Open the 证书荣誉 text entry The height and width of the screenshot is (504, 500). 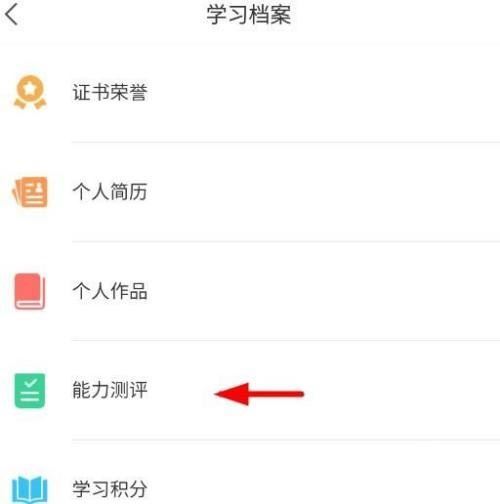(110, 92)
